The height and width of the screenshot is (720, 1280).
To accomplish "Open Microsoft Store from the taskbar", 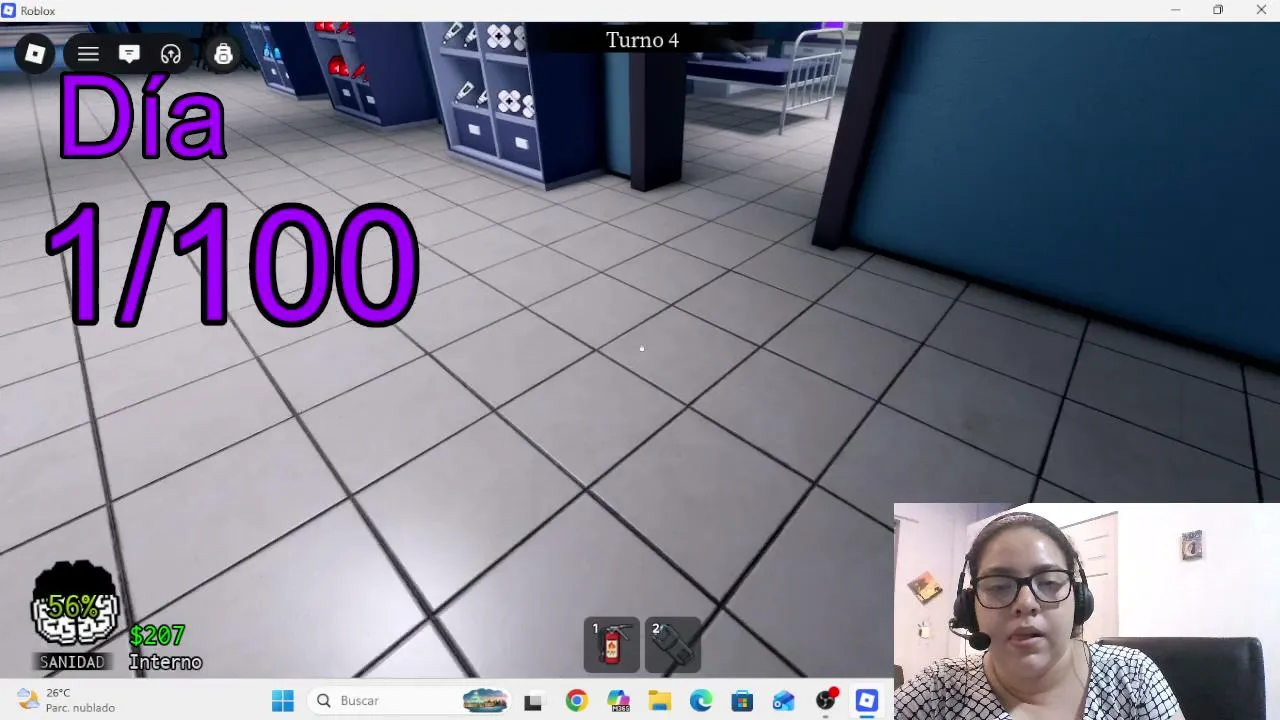I will [x=742, y=701].
